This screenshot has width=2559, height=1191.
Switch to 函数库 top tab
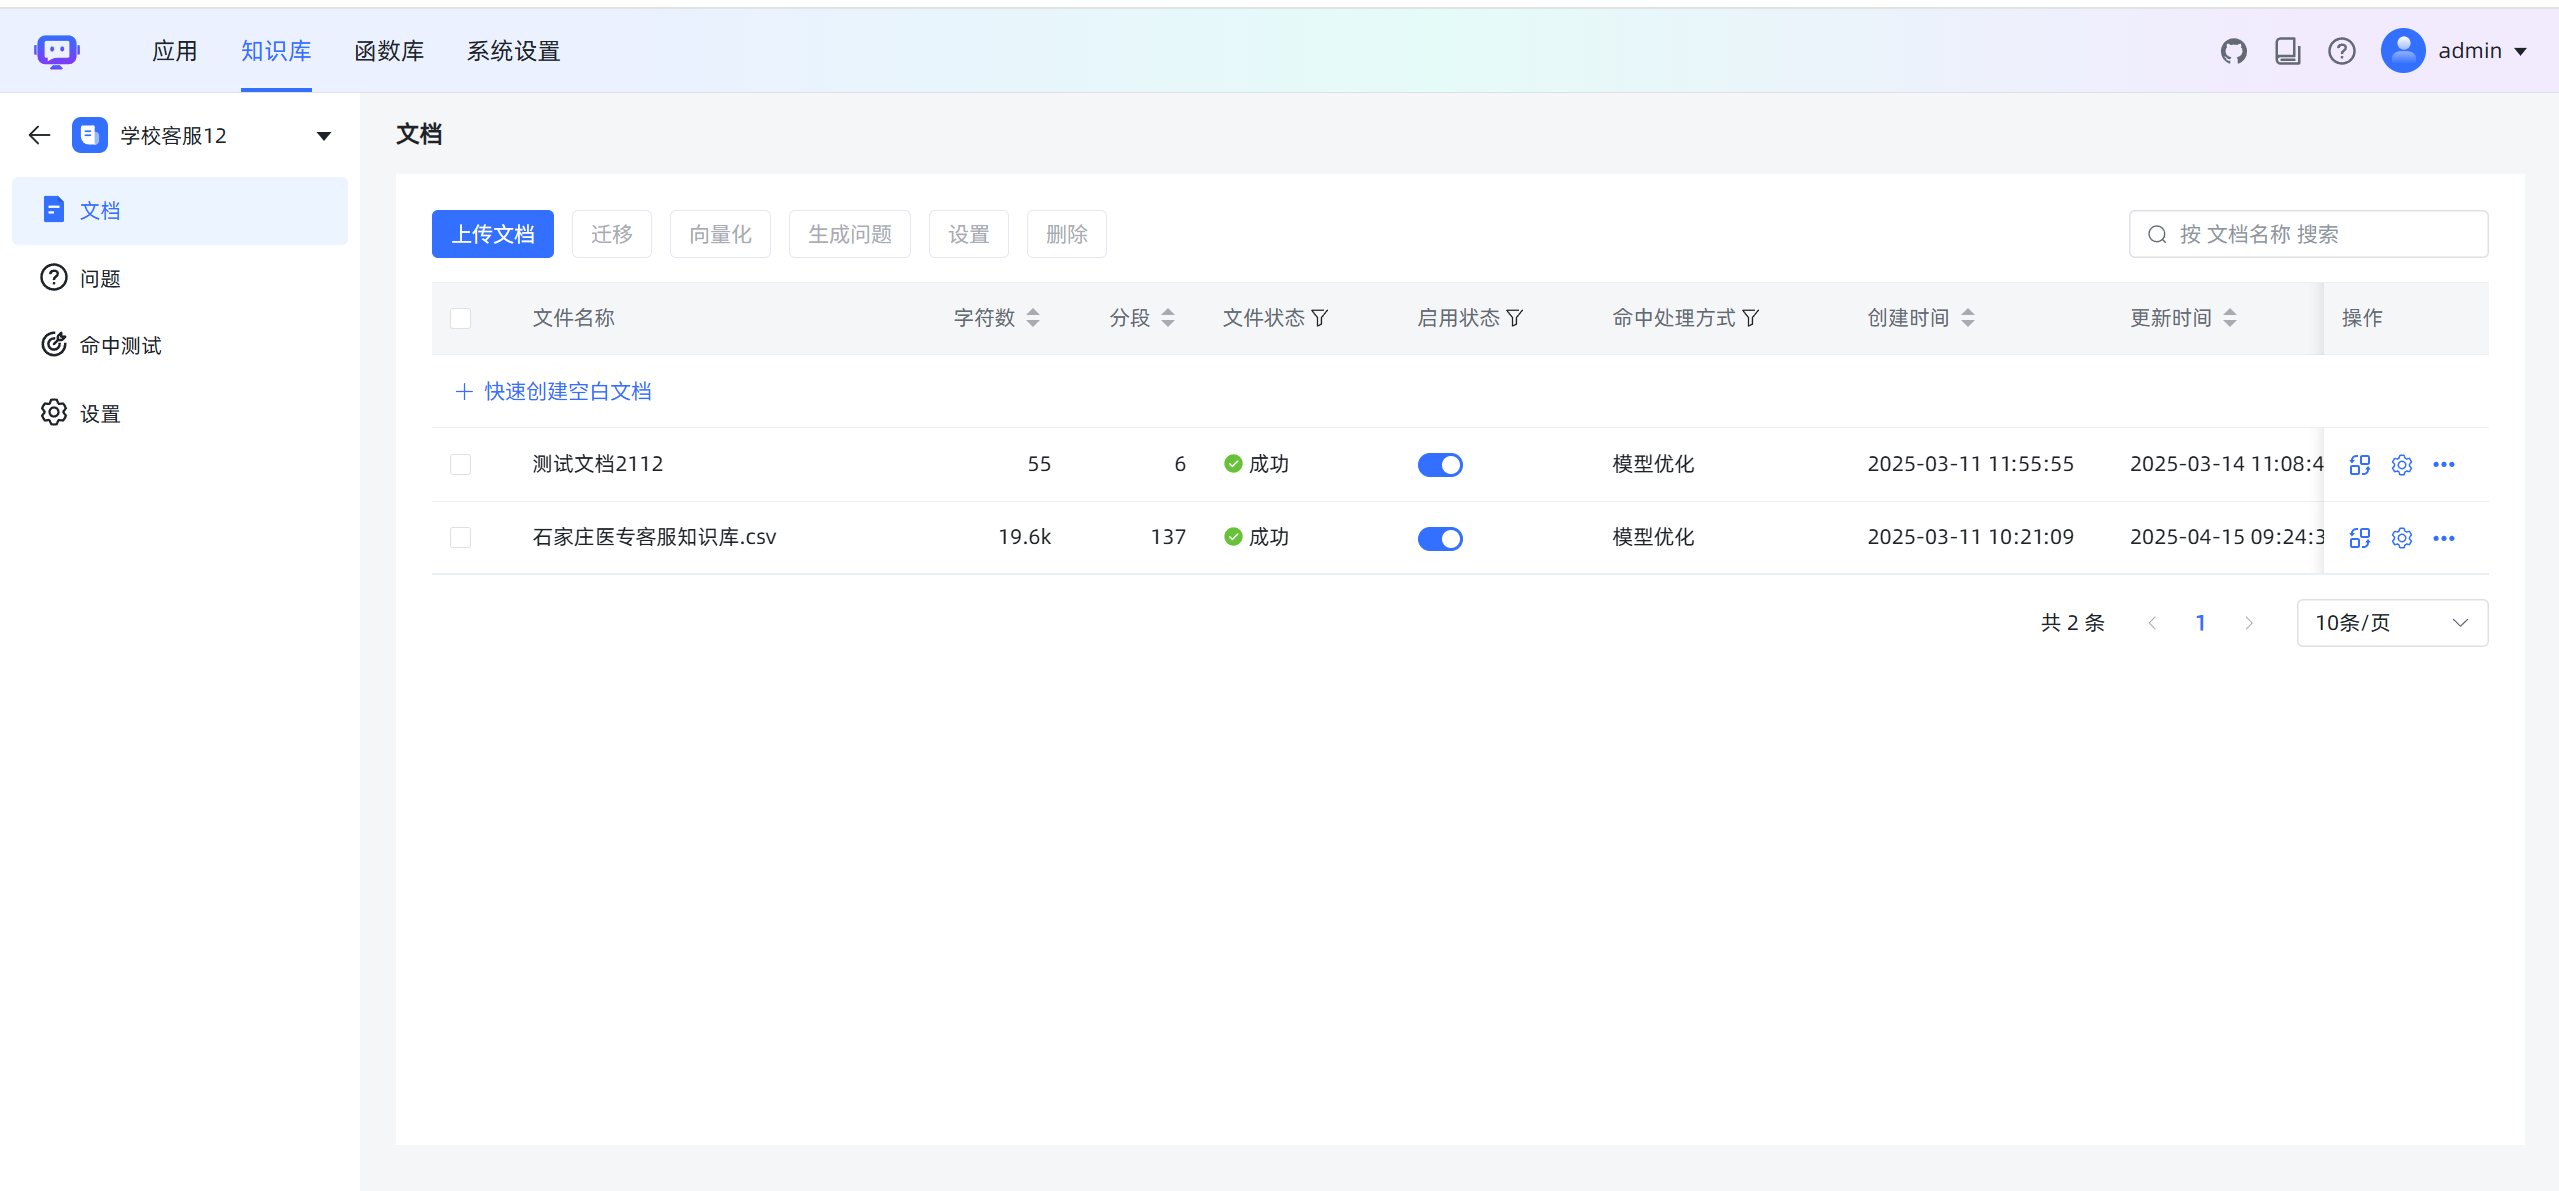point(389,51)
